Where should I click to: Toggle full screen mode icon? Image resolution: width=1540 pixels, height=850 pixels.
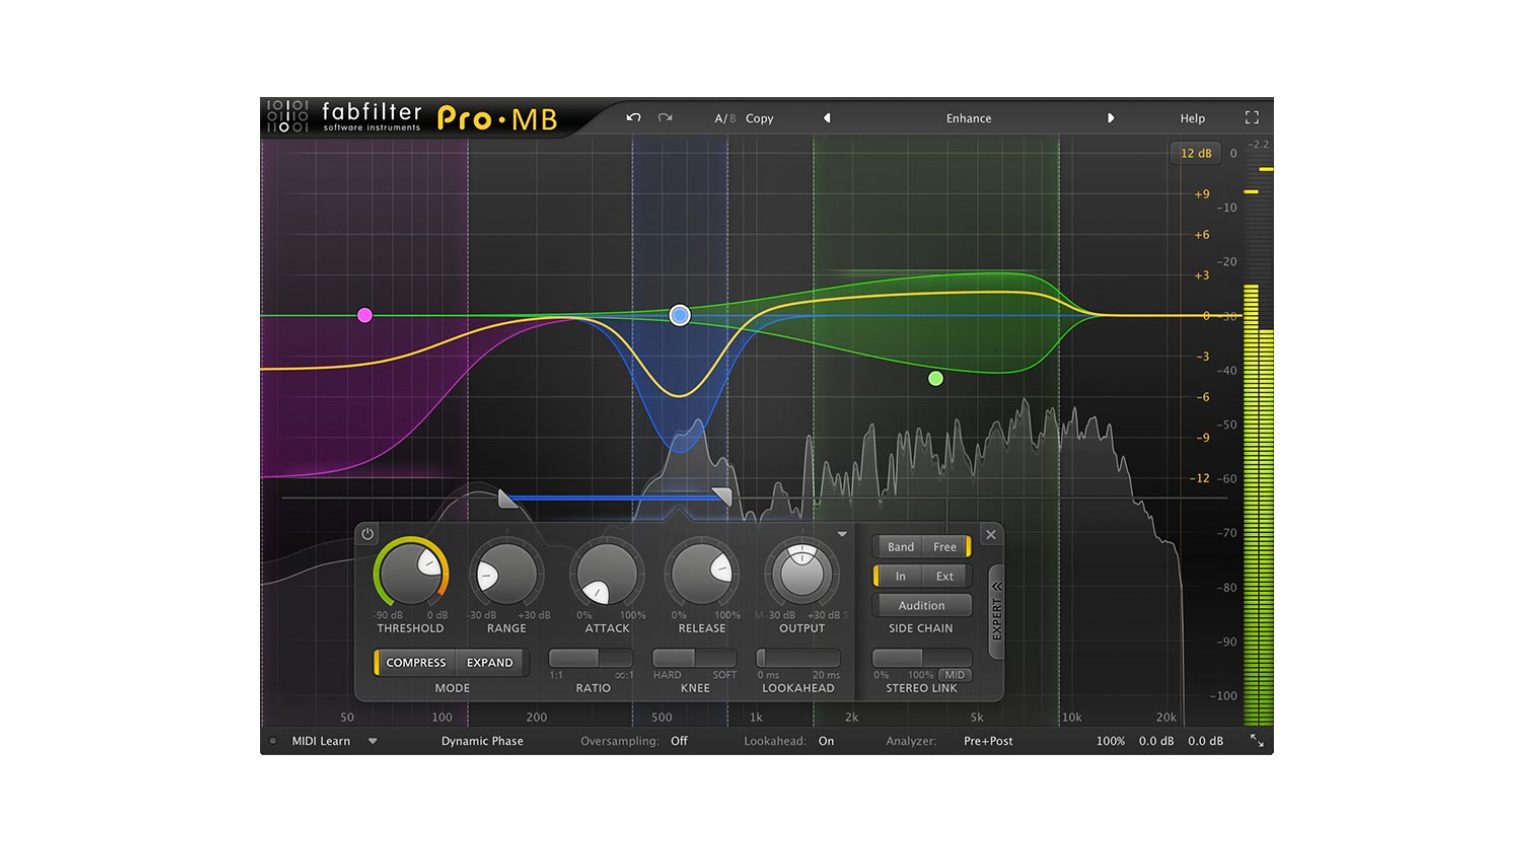[x=1251, y=118]
